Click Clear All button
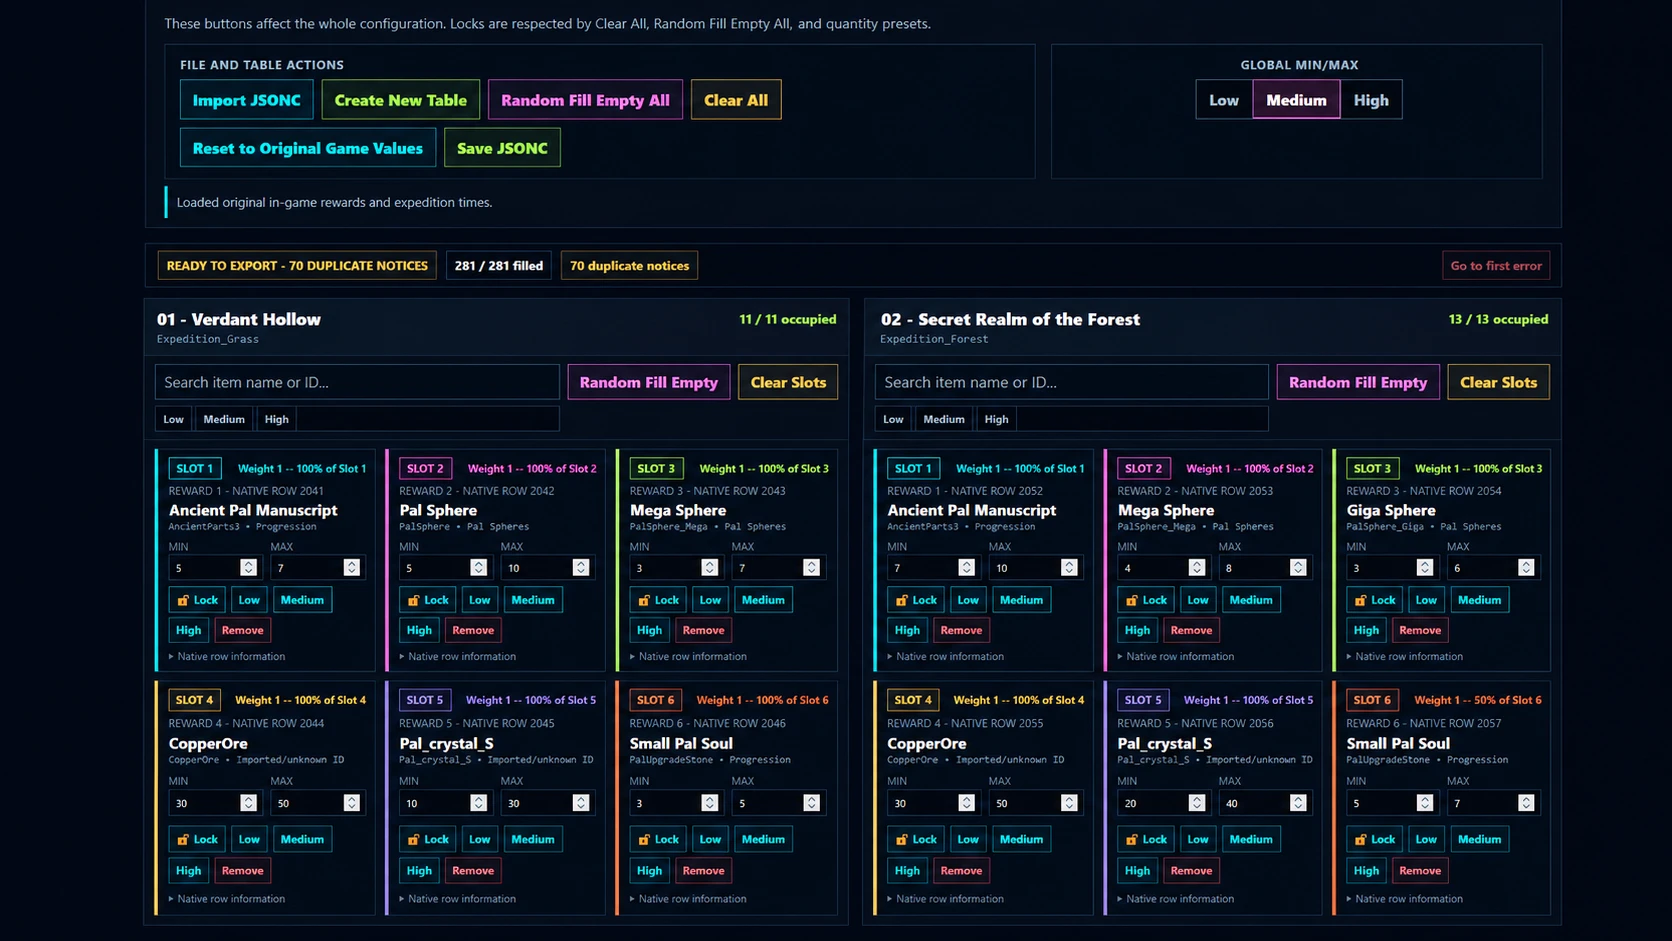The height and width of the screenshot is (941, 1672). (x=736, y=100)
